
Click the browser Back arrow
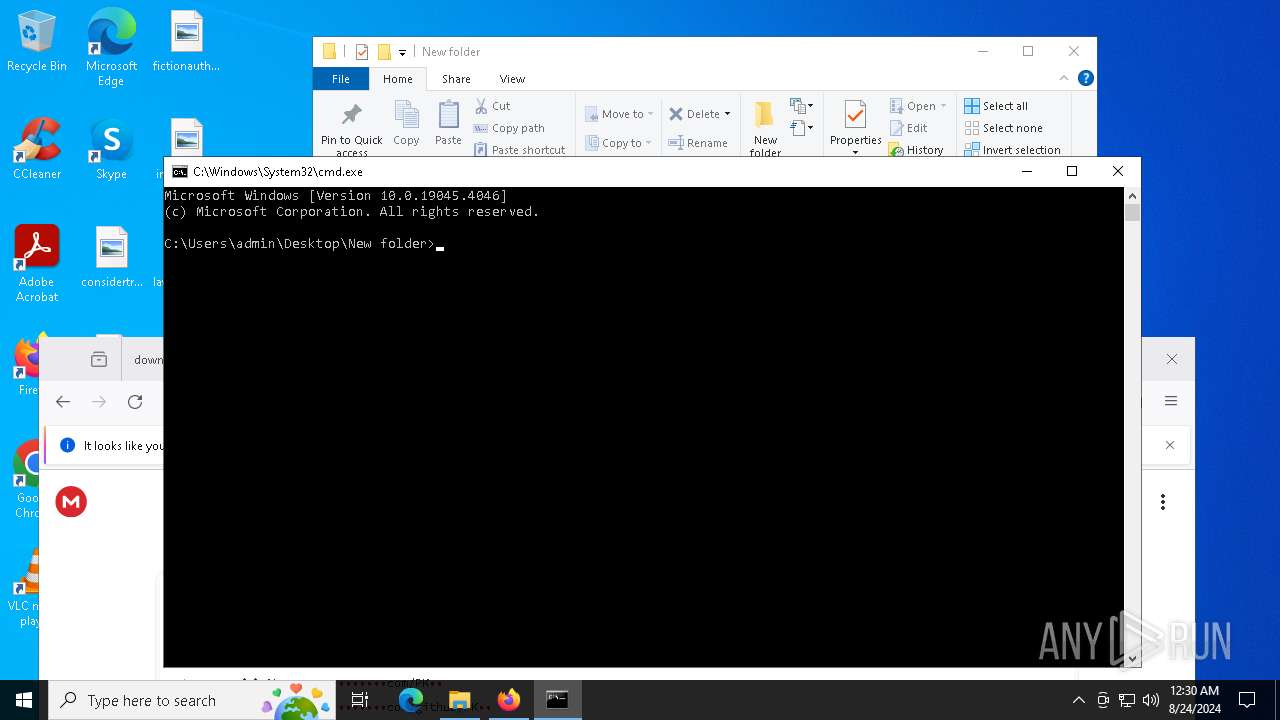(63, 402)
